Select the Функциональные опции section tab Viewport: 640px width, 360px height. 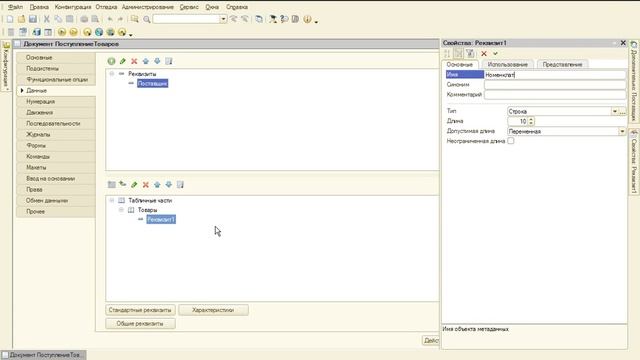56,80
